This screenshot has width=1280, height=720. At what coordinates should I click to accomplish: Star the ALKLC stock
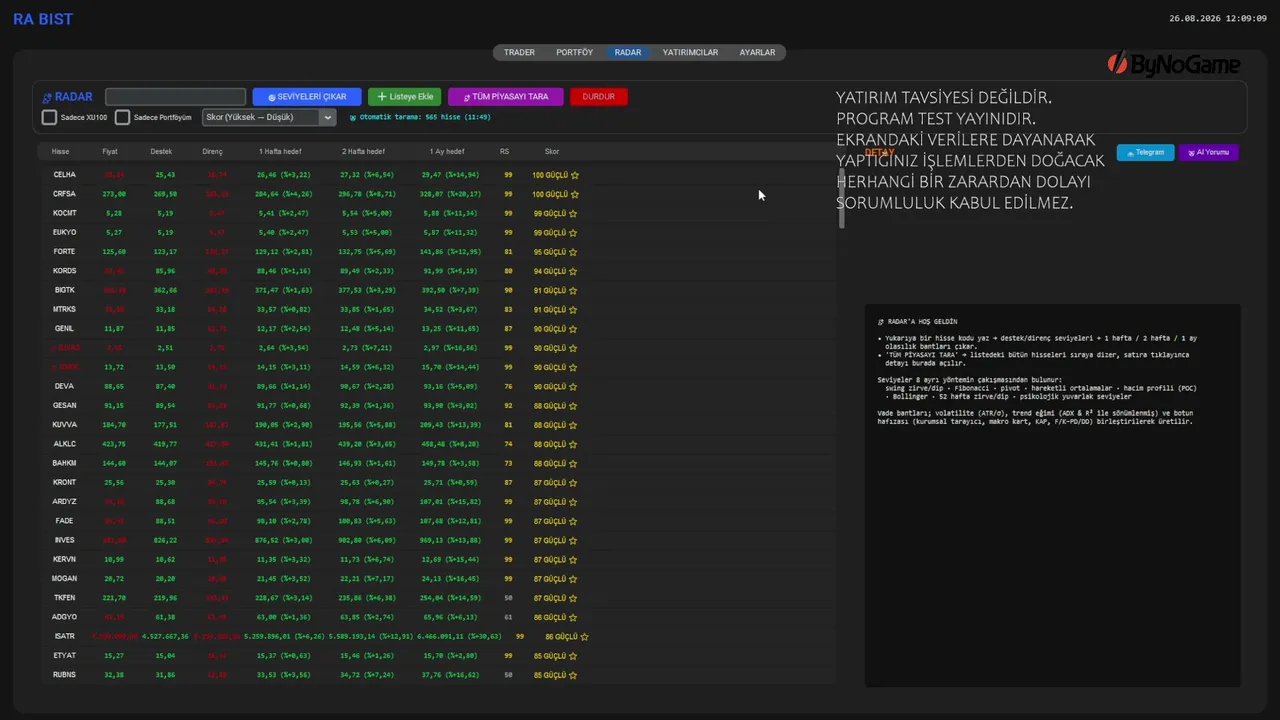tap(575, 444)
